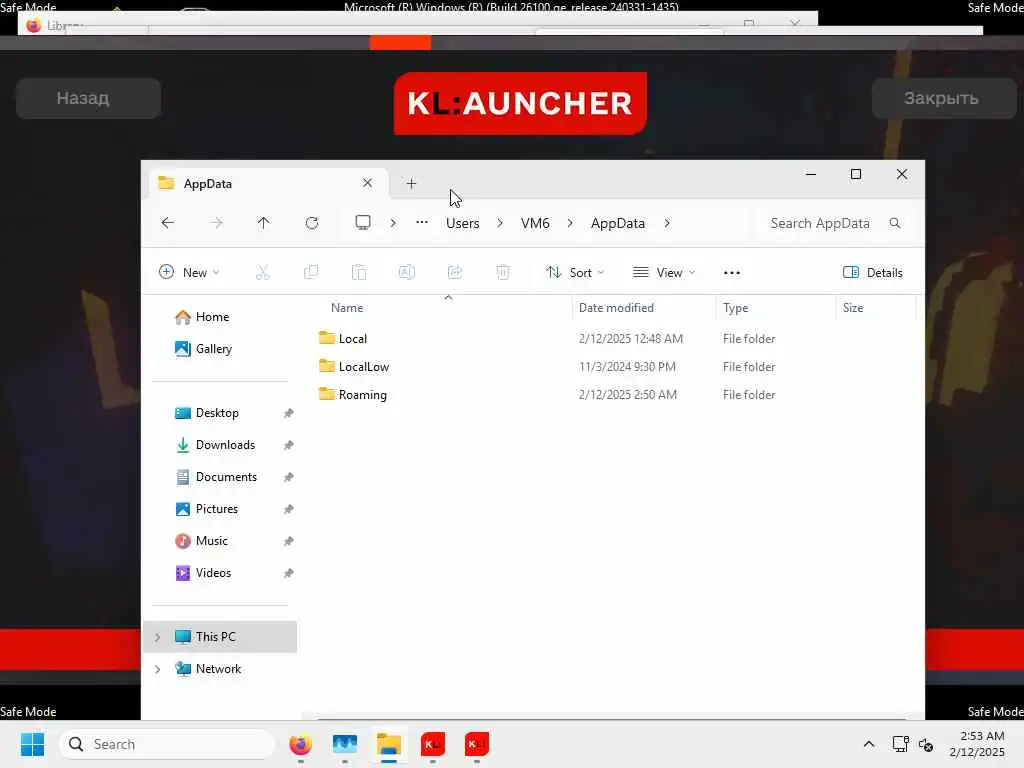The height and width of the screenshot is (768, 1024).
Task: Open See more options ellipsis menu
Action: [731, 273]
